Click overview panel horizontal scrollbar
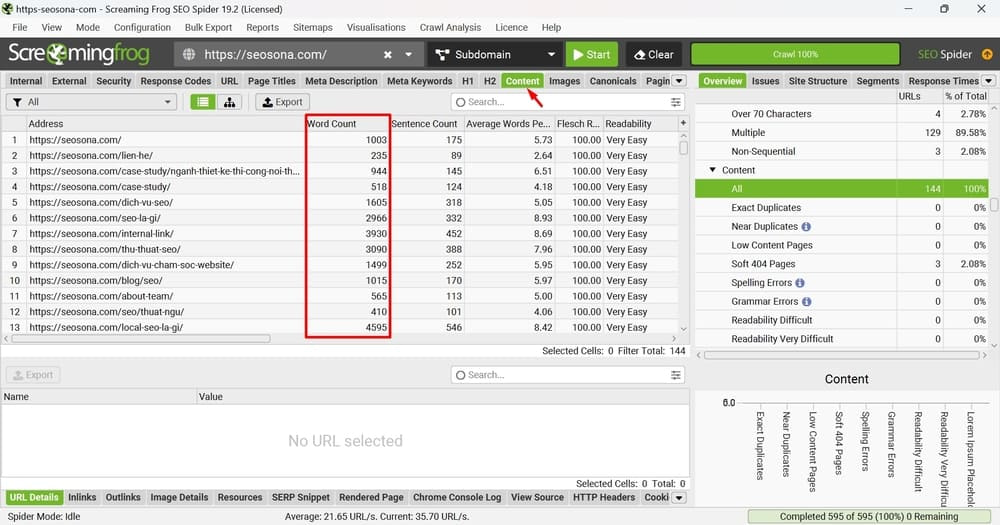 click(x=842, y=355)
